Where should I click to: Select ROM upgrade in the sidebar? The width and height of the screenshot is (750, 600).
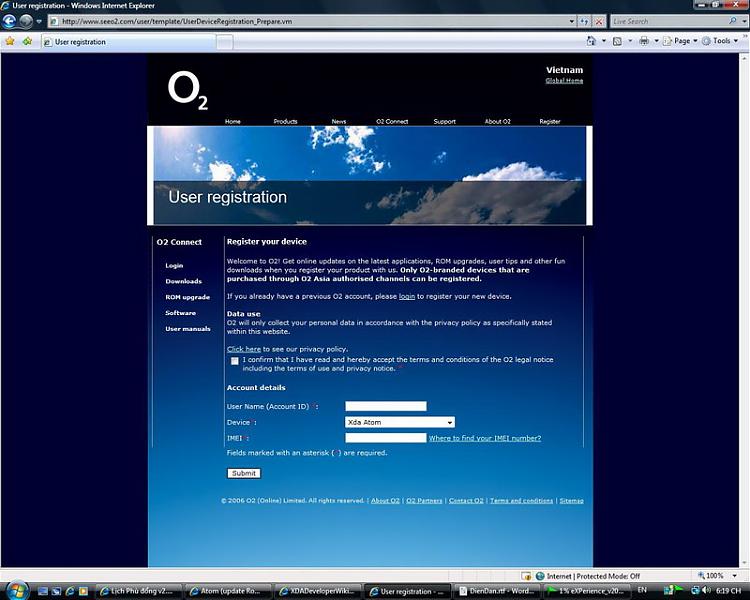coord(187,297)
